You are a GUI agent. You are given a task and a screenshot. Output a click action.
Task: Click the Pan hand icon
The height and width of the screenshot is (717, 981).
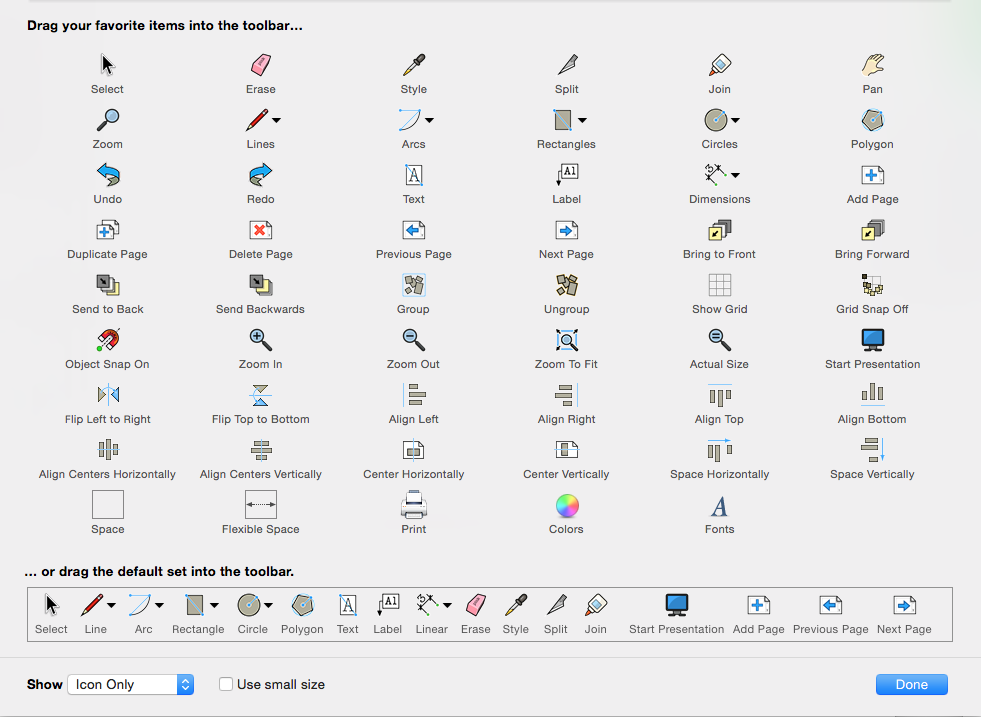[x=872, y=66]
